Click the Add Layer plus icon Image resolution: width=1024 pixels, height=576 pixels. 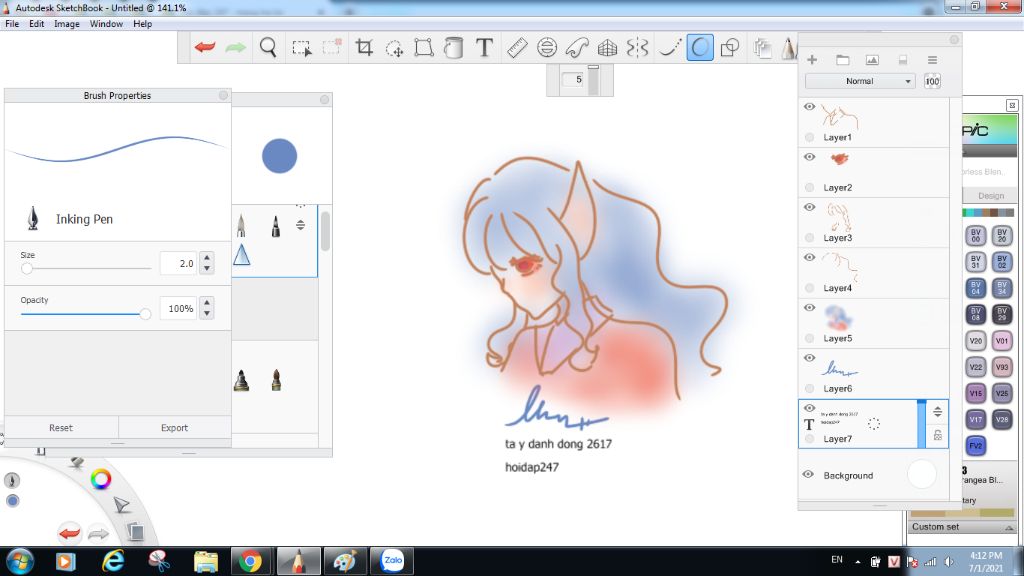coord(812,59)
